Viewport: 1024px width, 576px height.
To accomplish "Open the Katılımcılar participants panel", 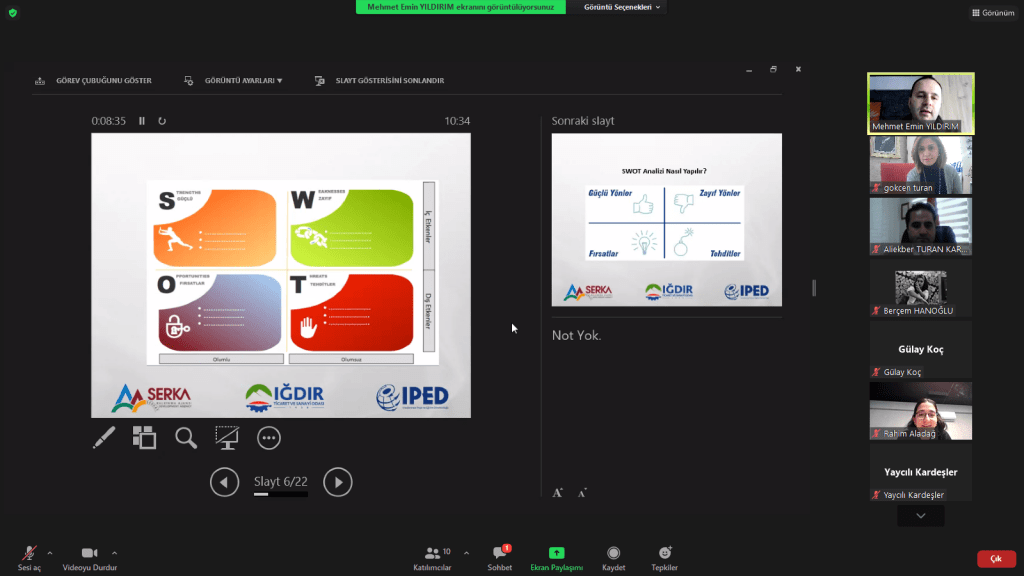I will click(432, 557).
